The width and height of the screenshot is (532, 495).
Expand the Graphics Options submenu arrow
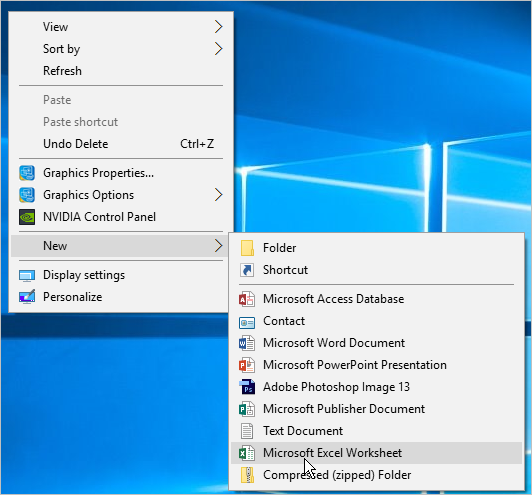point(218,195)
